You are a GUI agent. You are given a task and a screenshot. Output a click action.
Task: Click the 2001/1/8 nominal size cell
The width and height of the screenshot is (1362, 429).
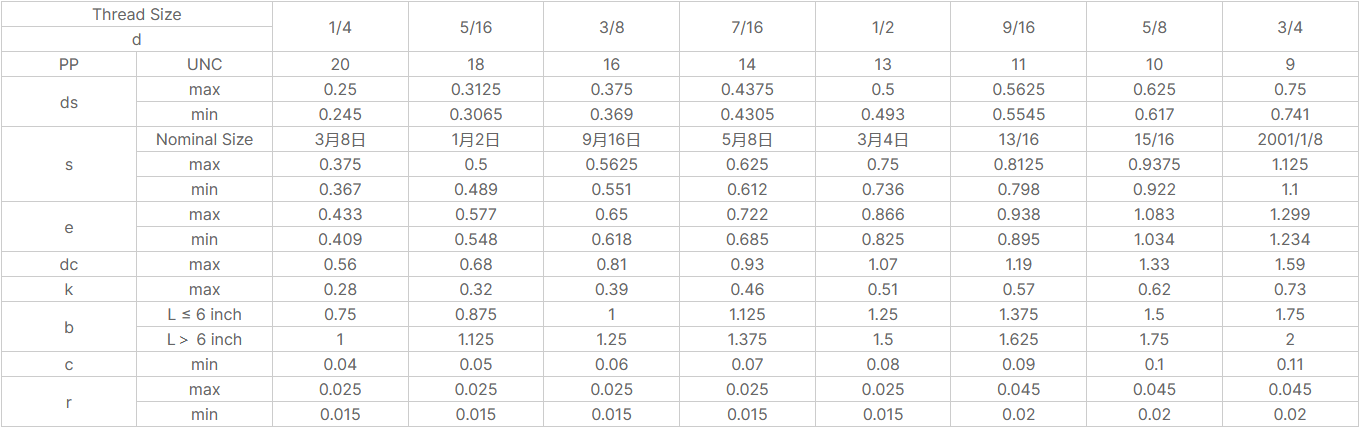(1290, 139)
